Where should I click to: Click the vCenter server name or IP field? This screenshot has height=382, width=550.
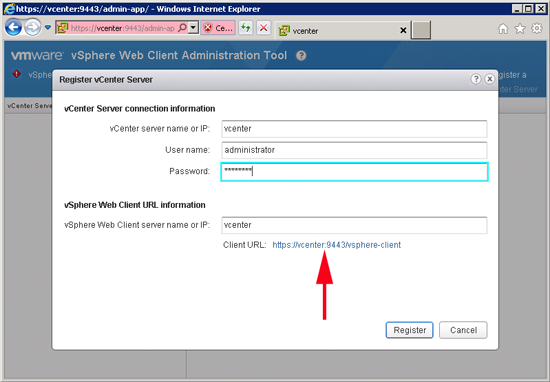[354, 129]
